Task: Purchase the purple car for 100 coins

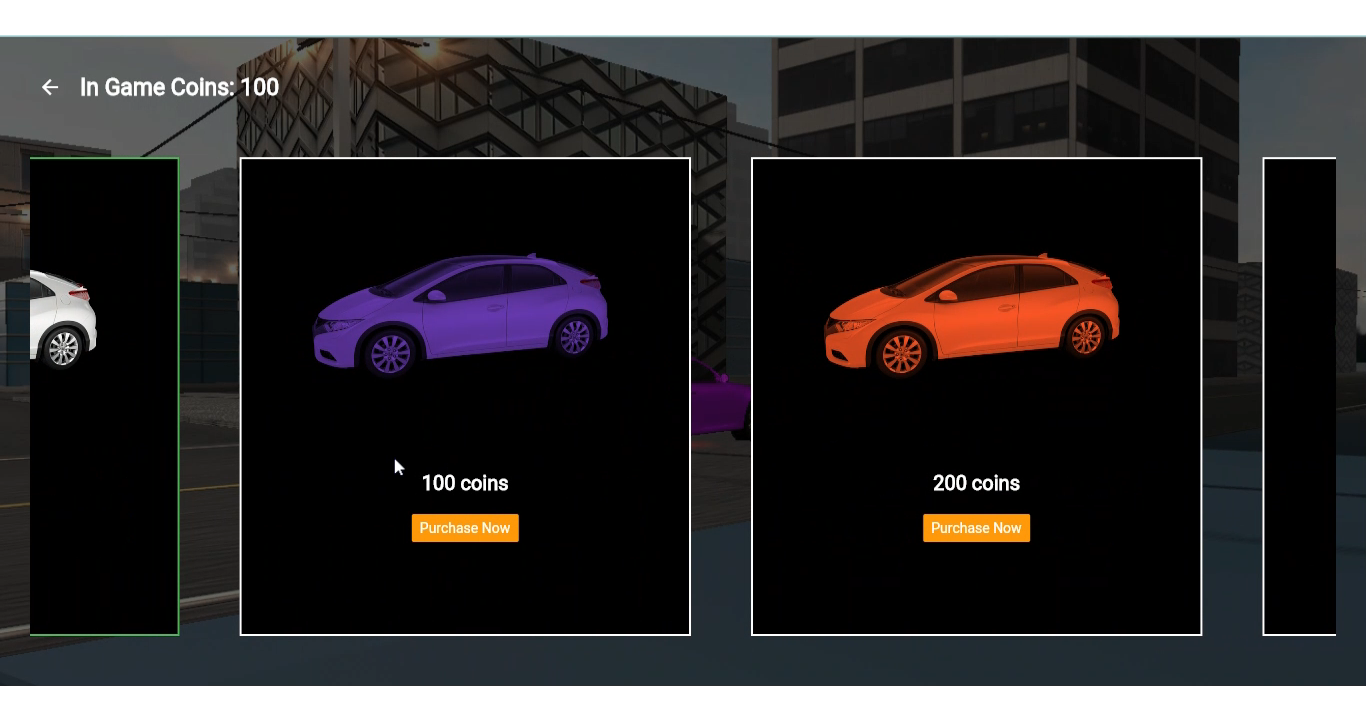Action: (465, 528)
